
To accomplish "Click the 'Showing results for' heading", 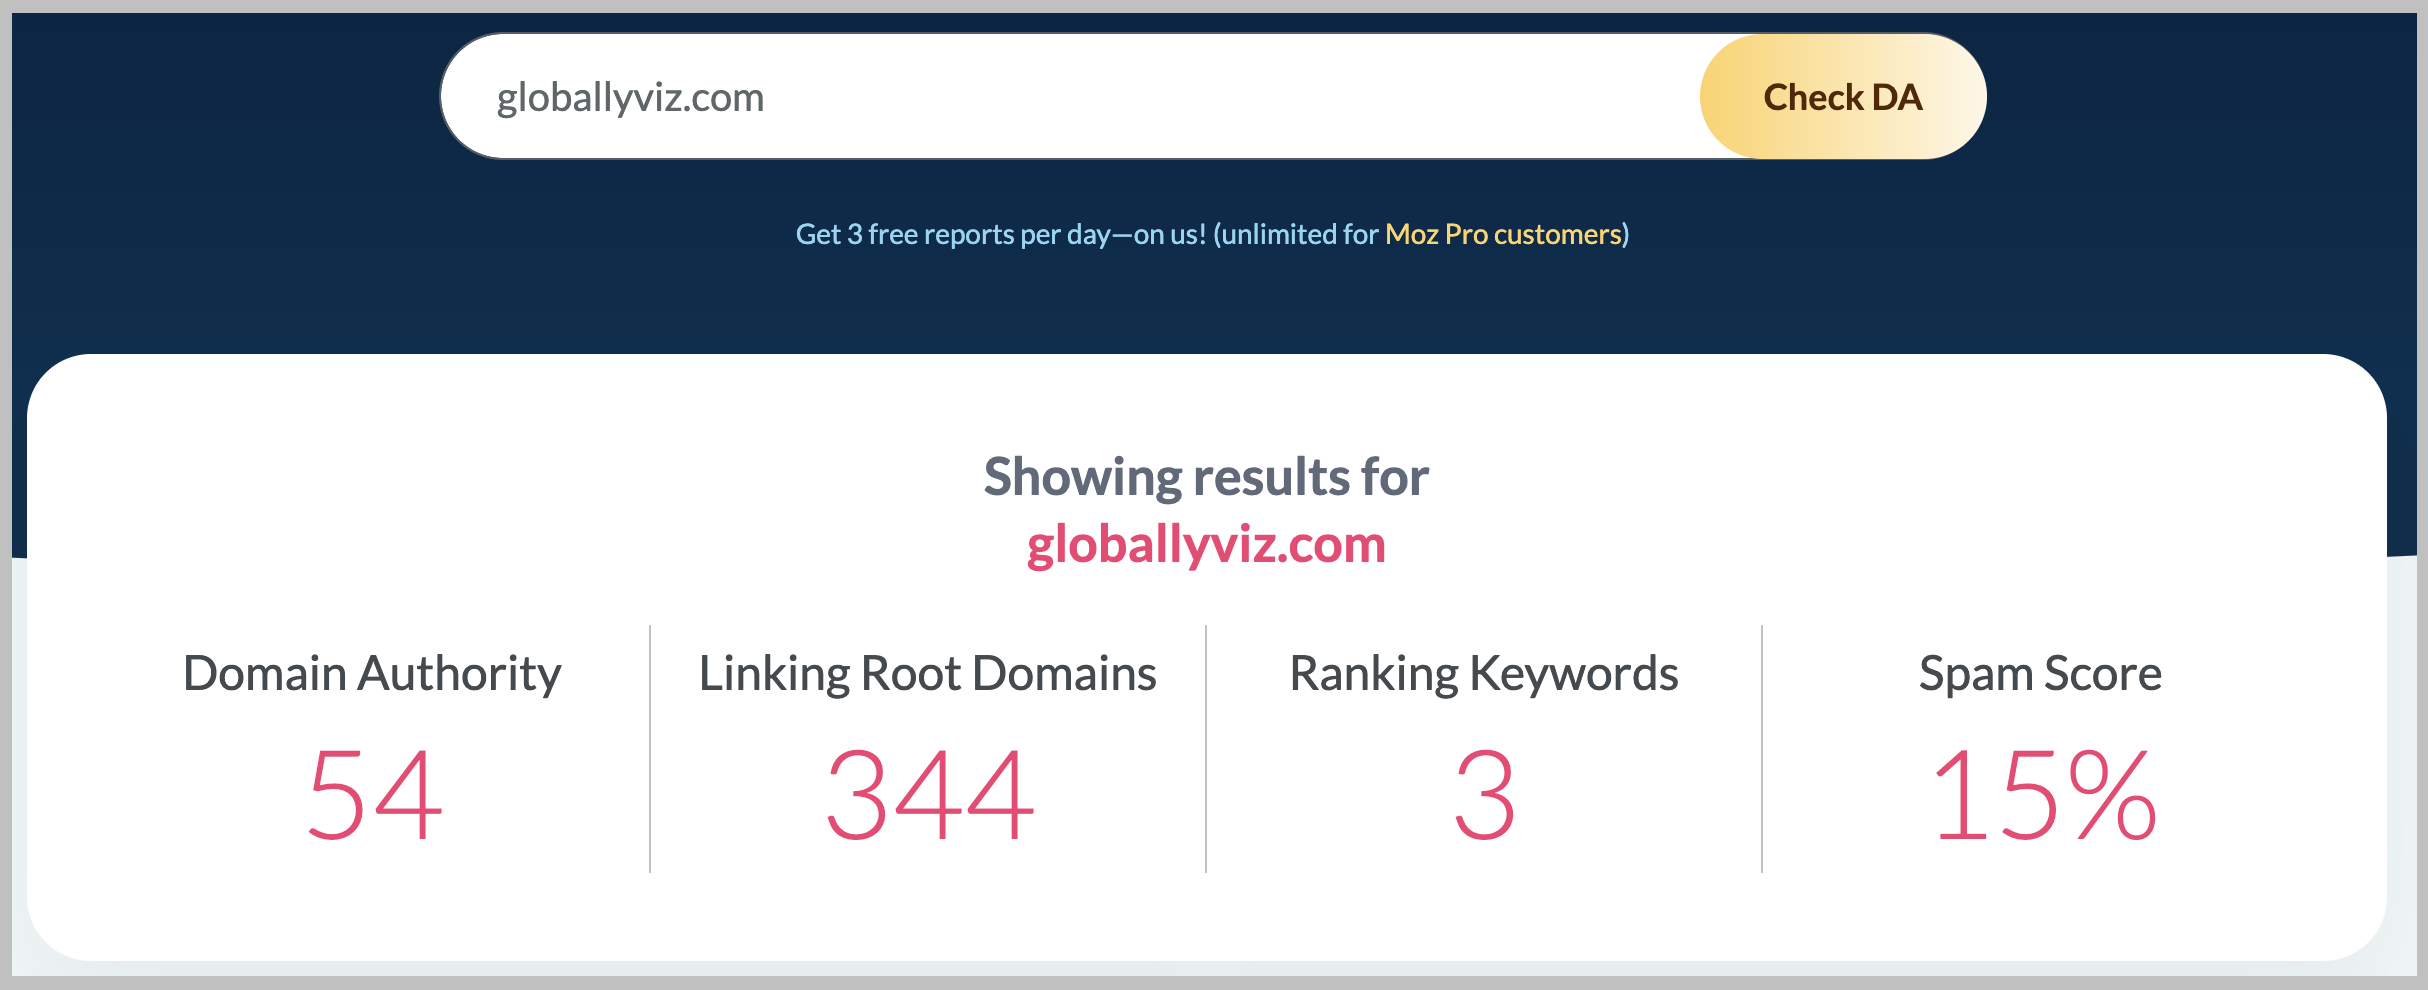I will click(x=1206, y=476).
